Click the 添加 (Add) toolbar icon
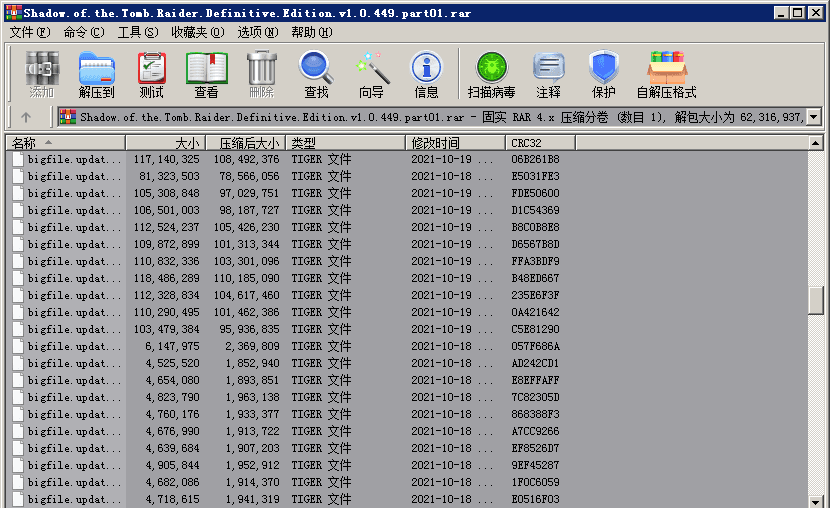Image resolution: width=830 pixels, height=508 pixels. (x=42, y=74)
